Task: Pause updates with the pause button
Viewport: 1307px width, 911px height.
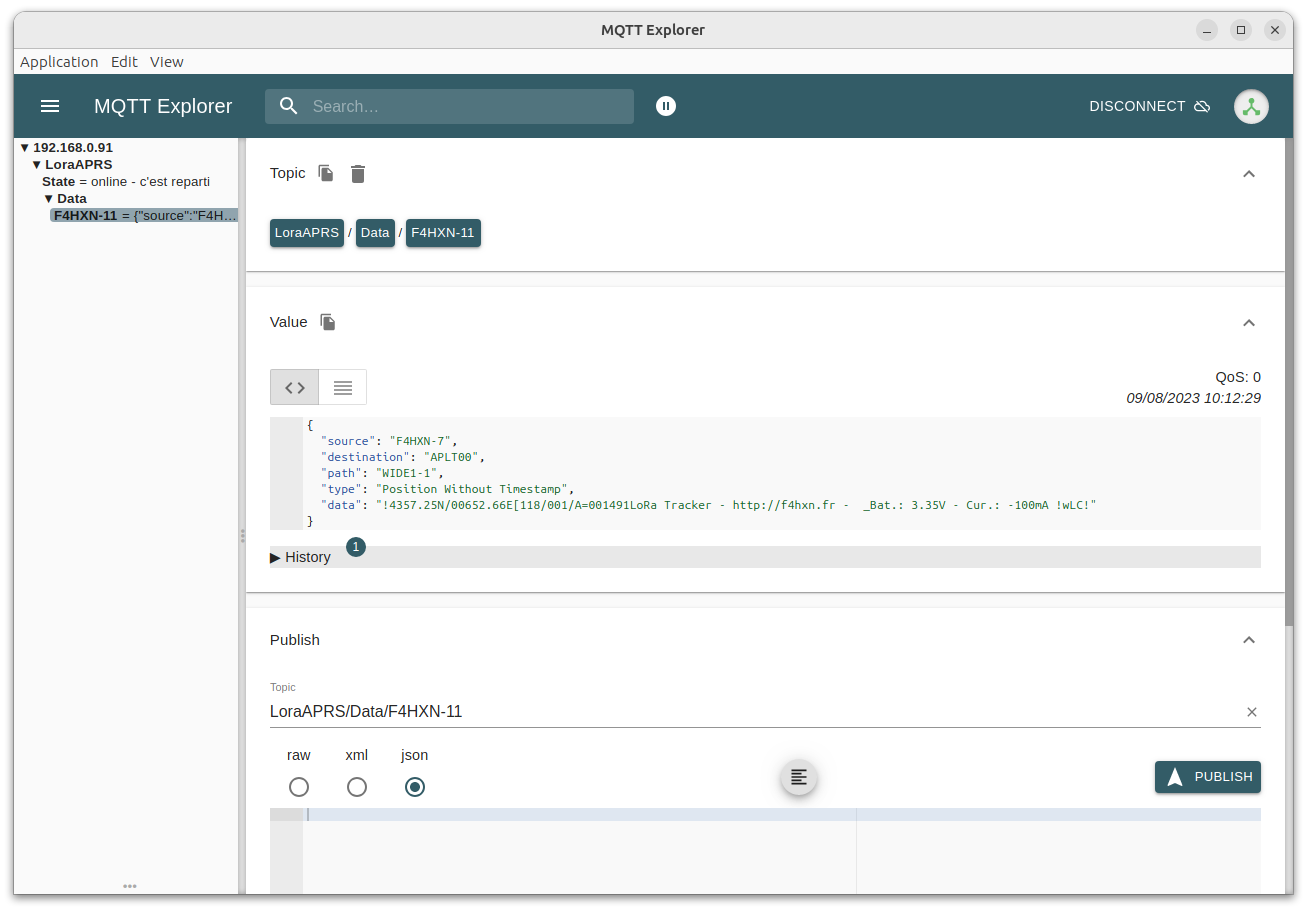Action: click(x=666, y=106)
